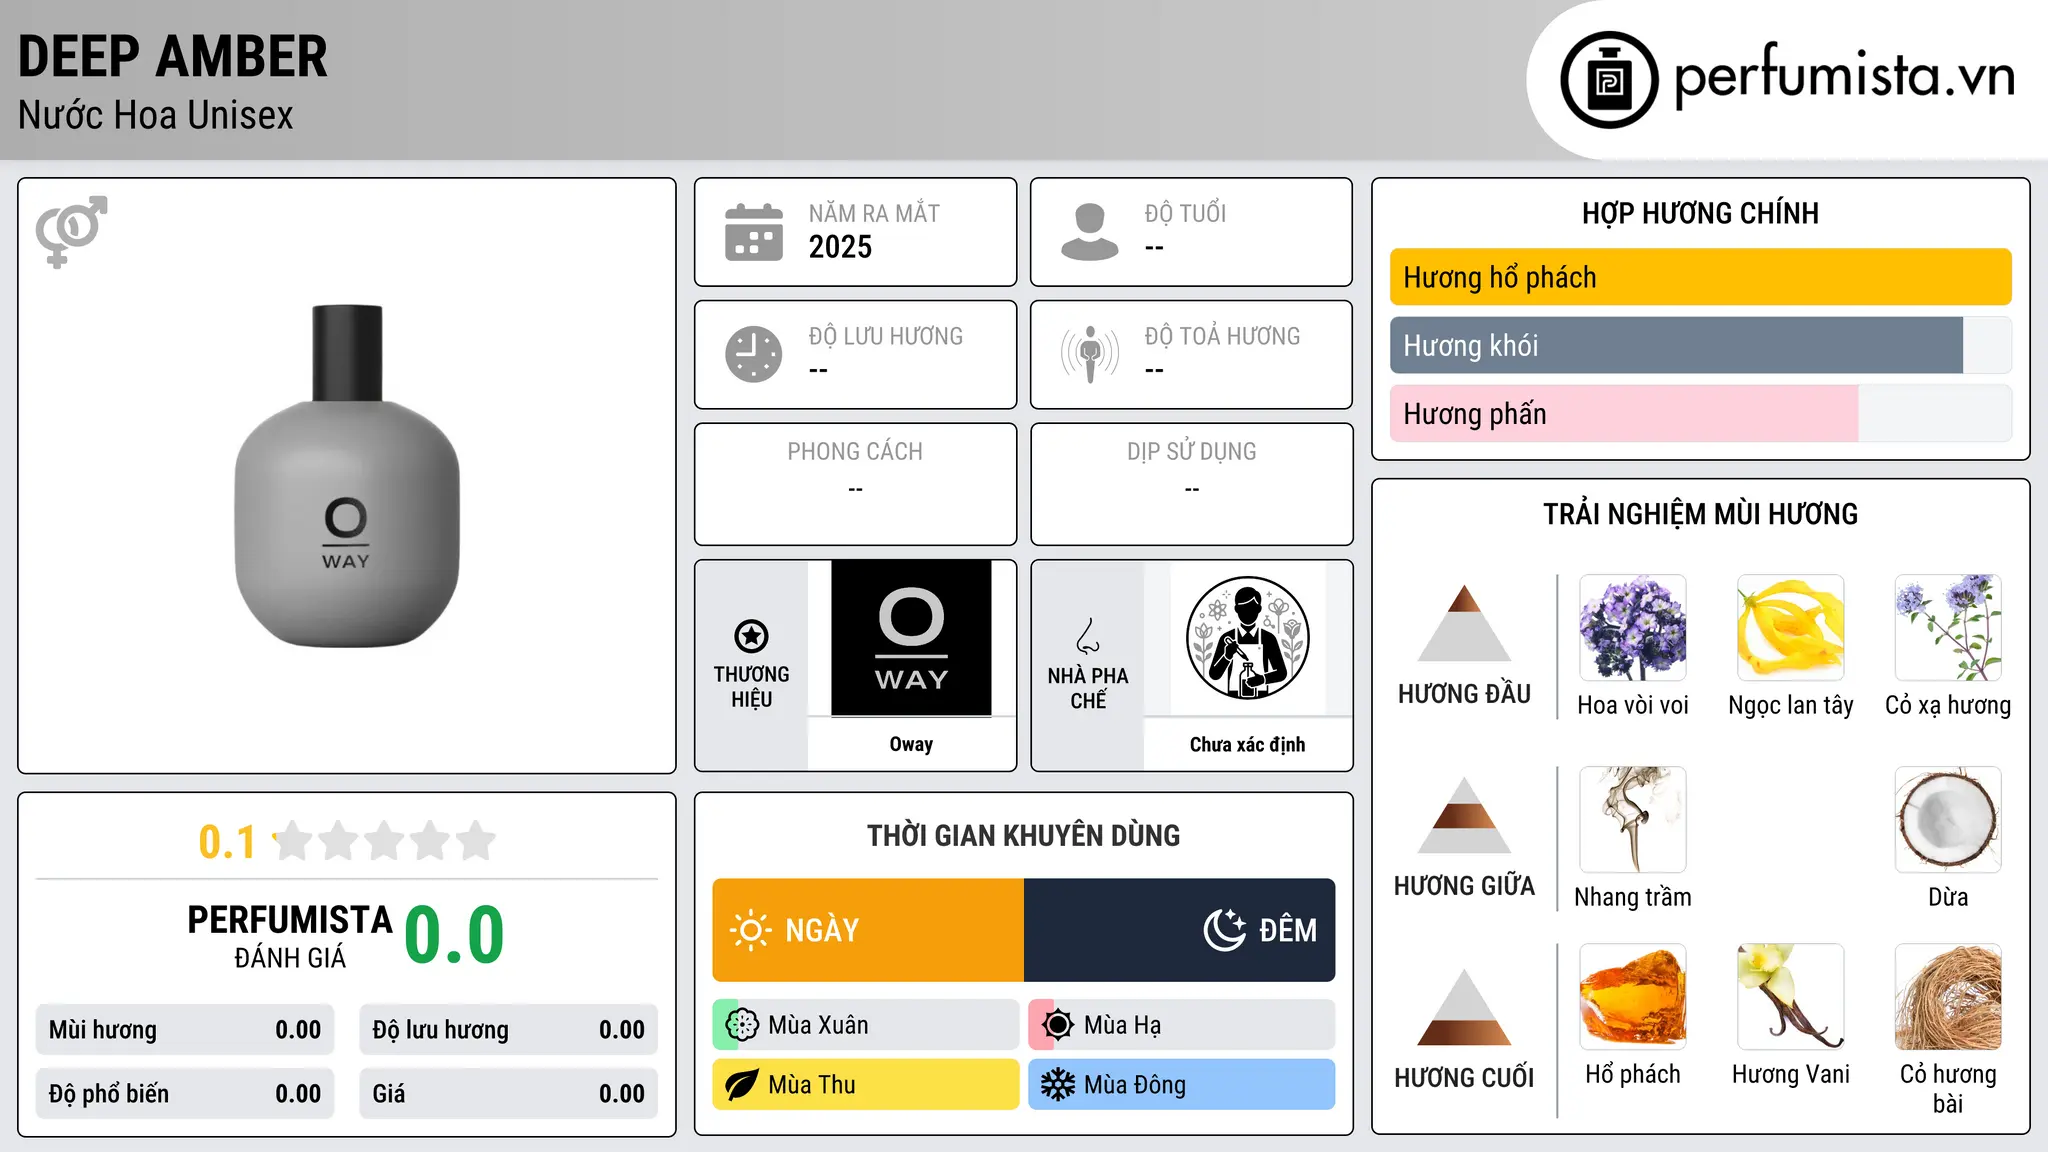Click the perfumista.vn bottle logo icon
The image size is (2048, 1152).
(x=1609, y=80)
